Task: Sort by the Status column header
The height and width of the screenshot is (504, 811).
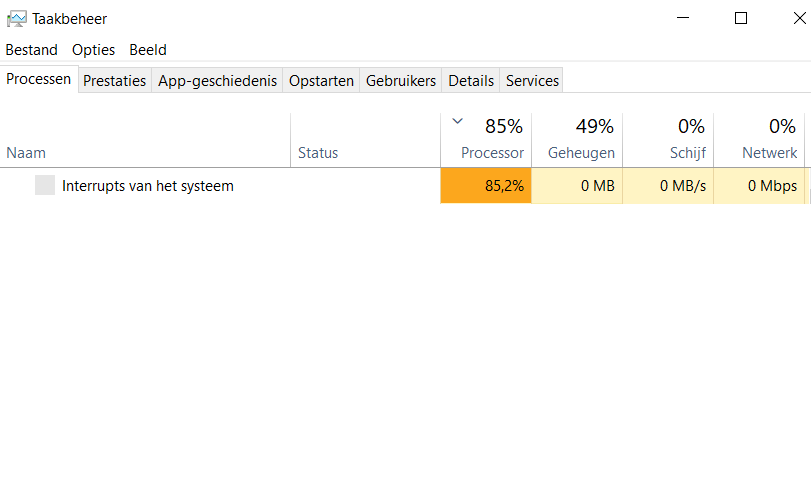Action: point(365,140)
